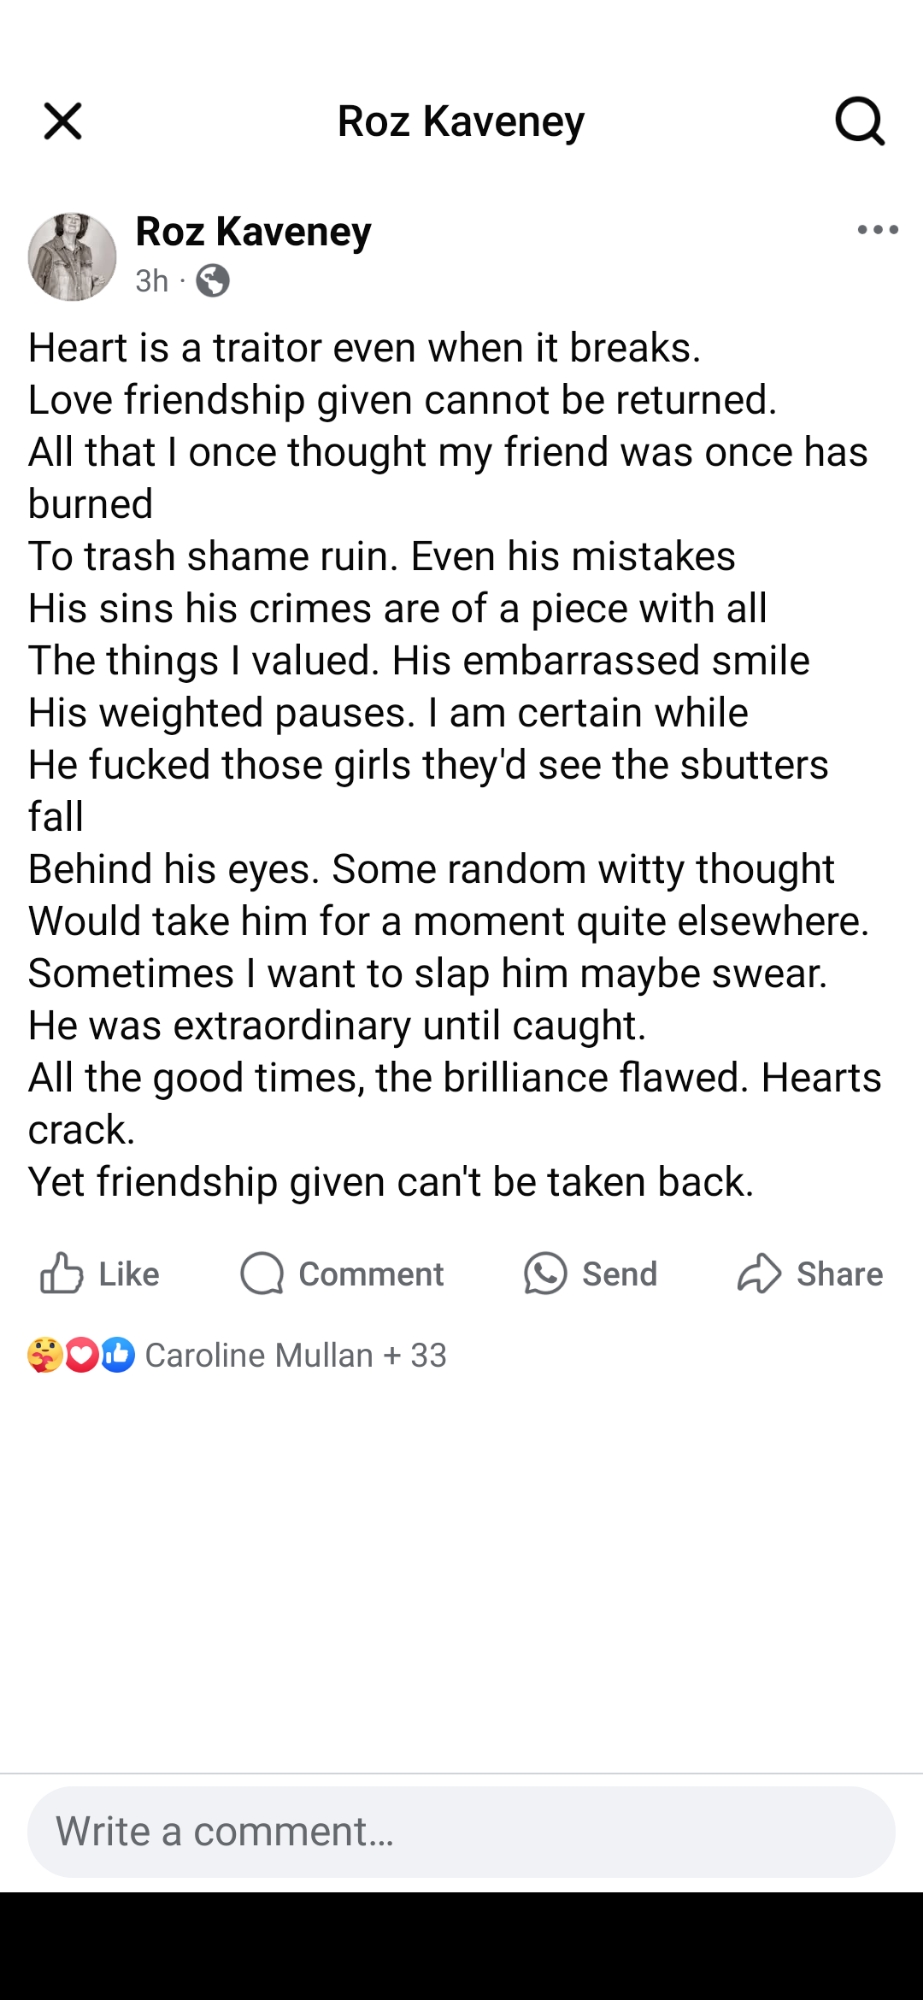Focus the "Write a comment…" field
The height and width of the screenshot is (2000, 923).
coord(461,1832)
